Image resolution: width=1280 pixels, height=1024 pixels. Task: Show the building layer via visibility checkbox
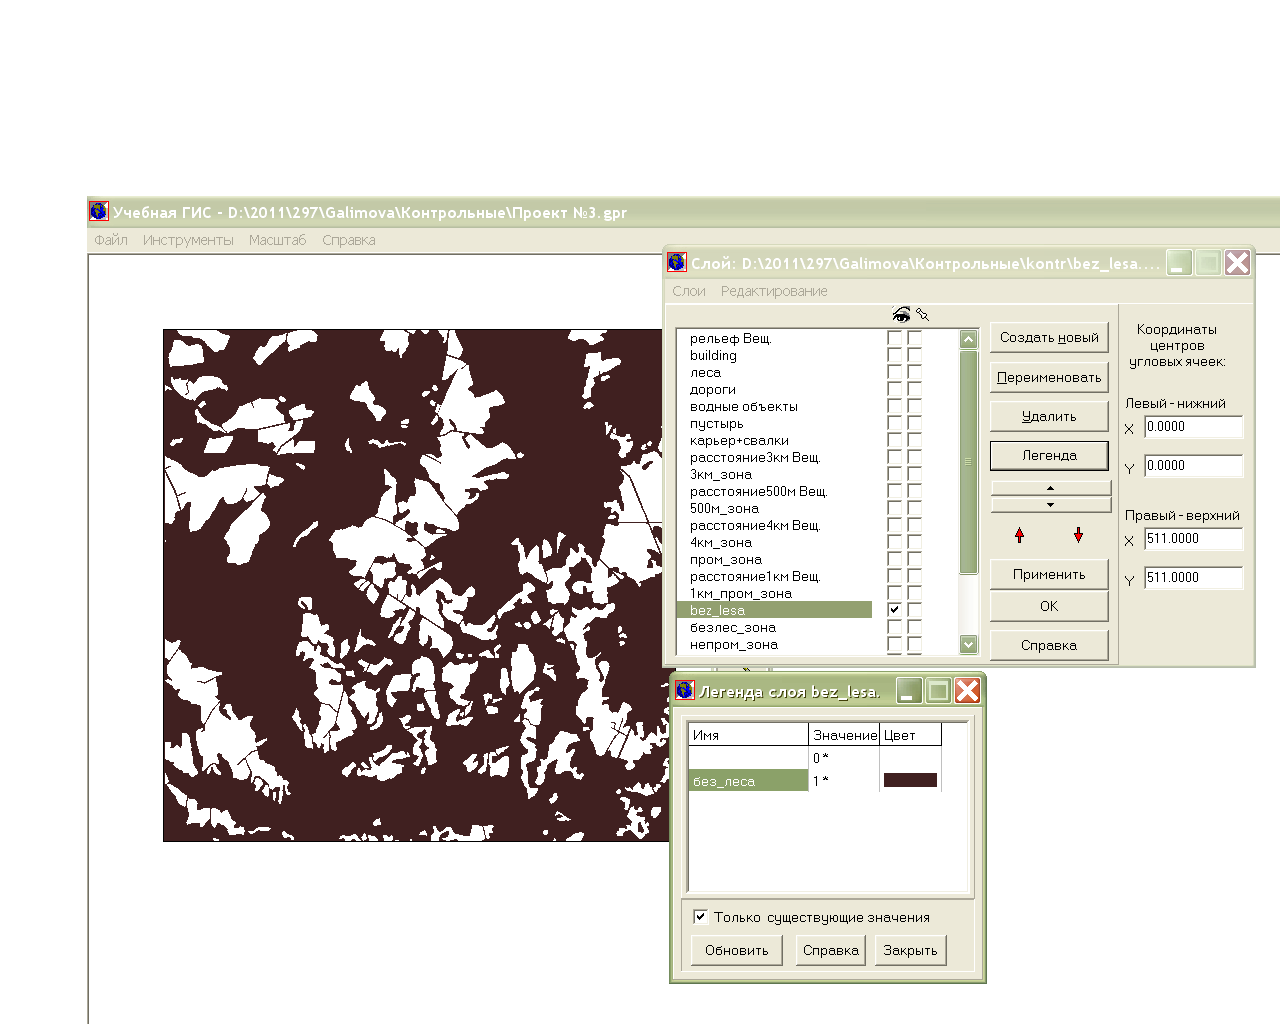(894, 356)
